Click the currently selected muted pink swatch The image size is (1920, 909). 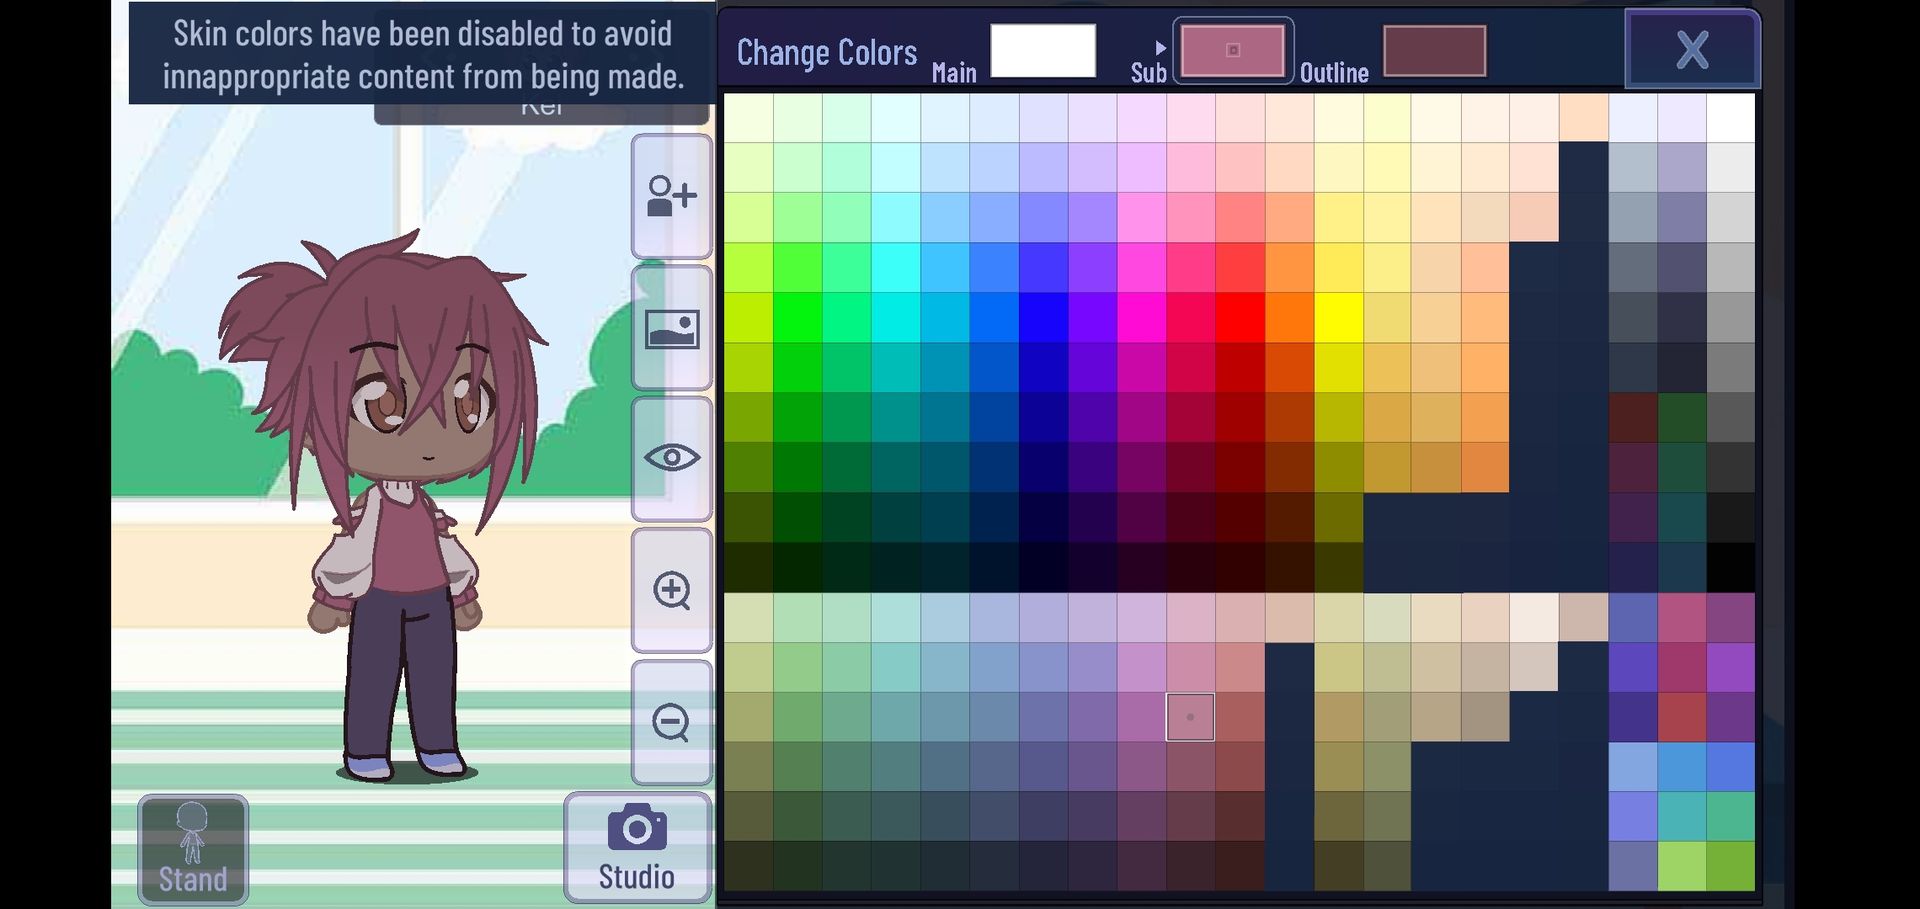pos(1190,717)
